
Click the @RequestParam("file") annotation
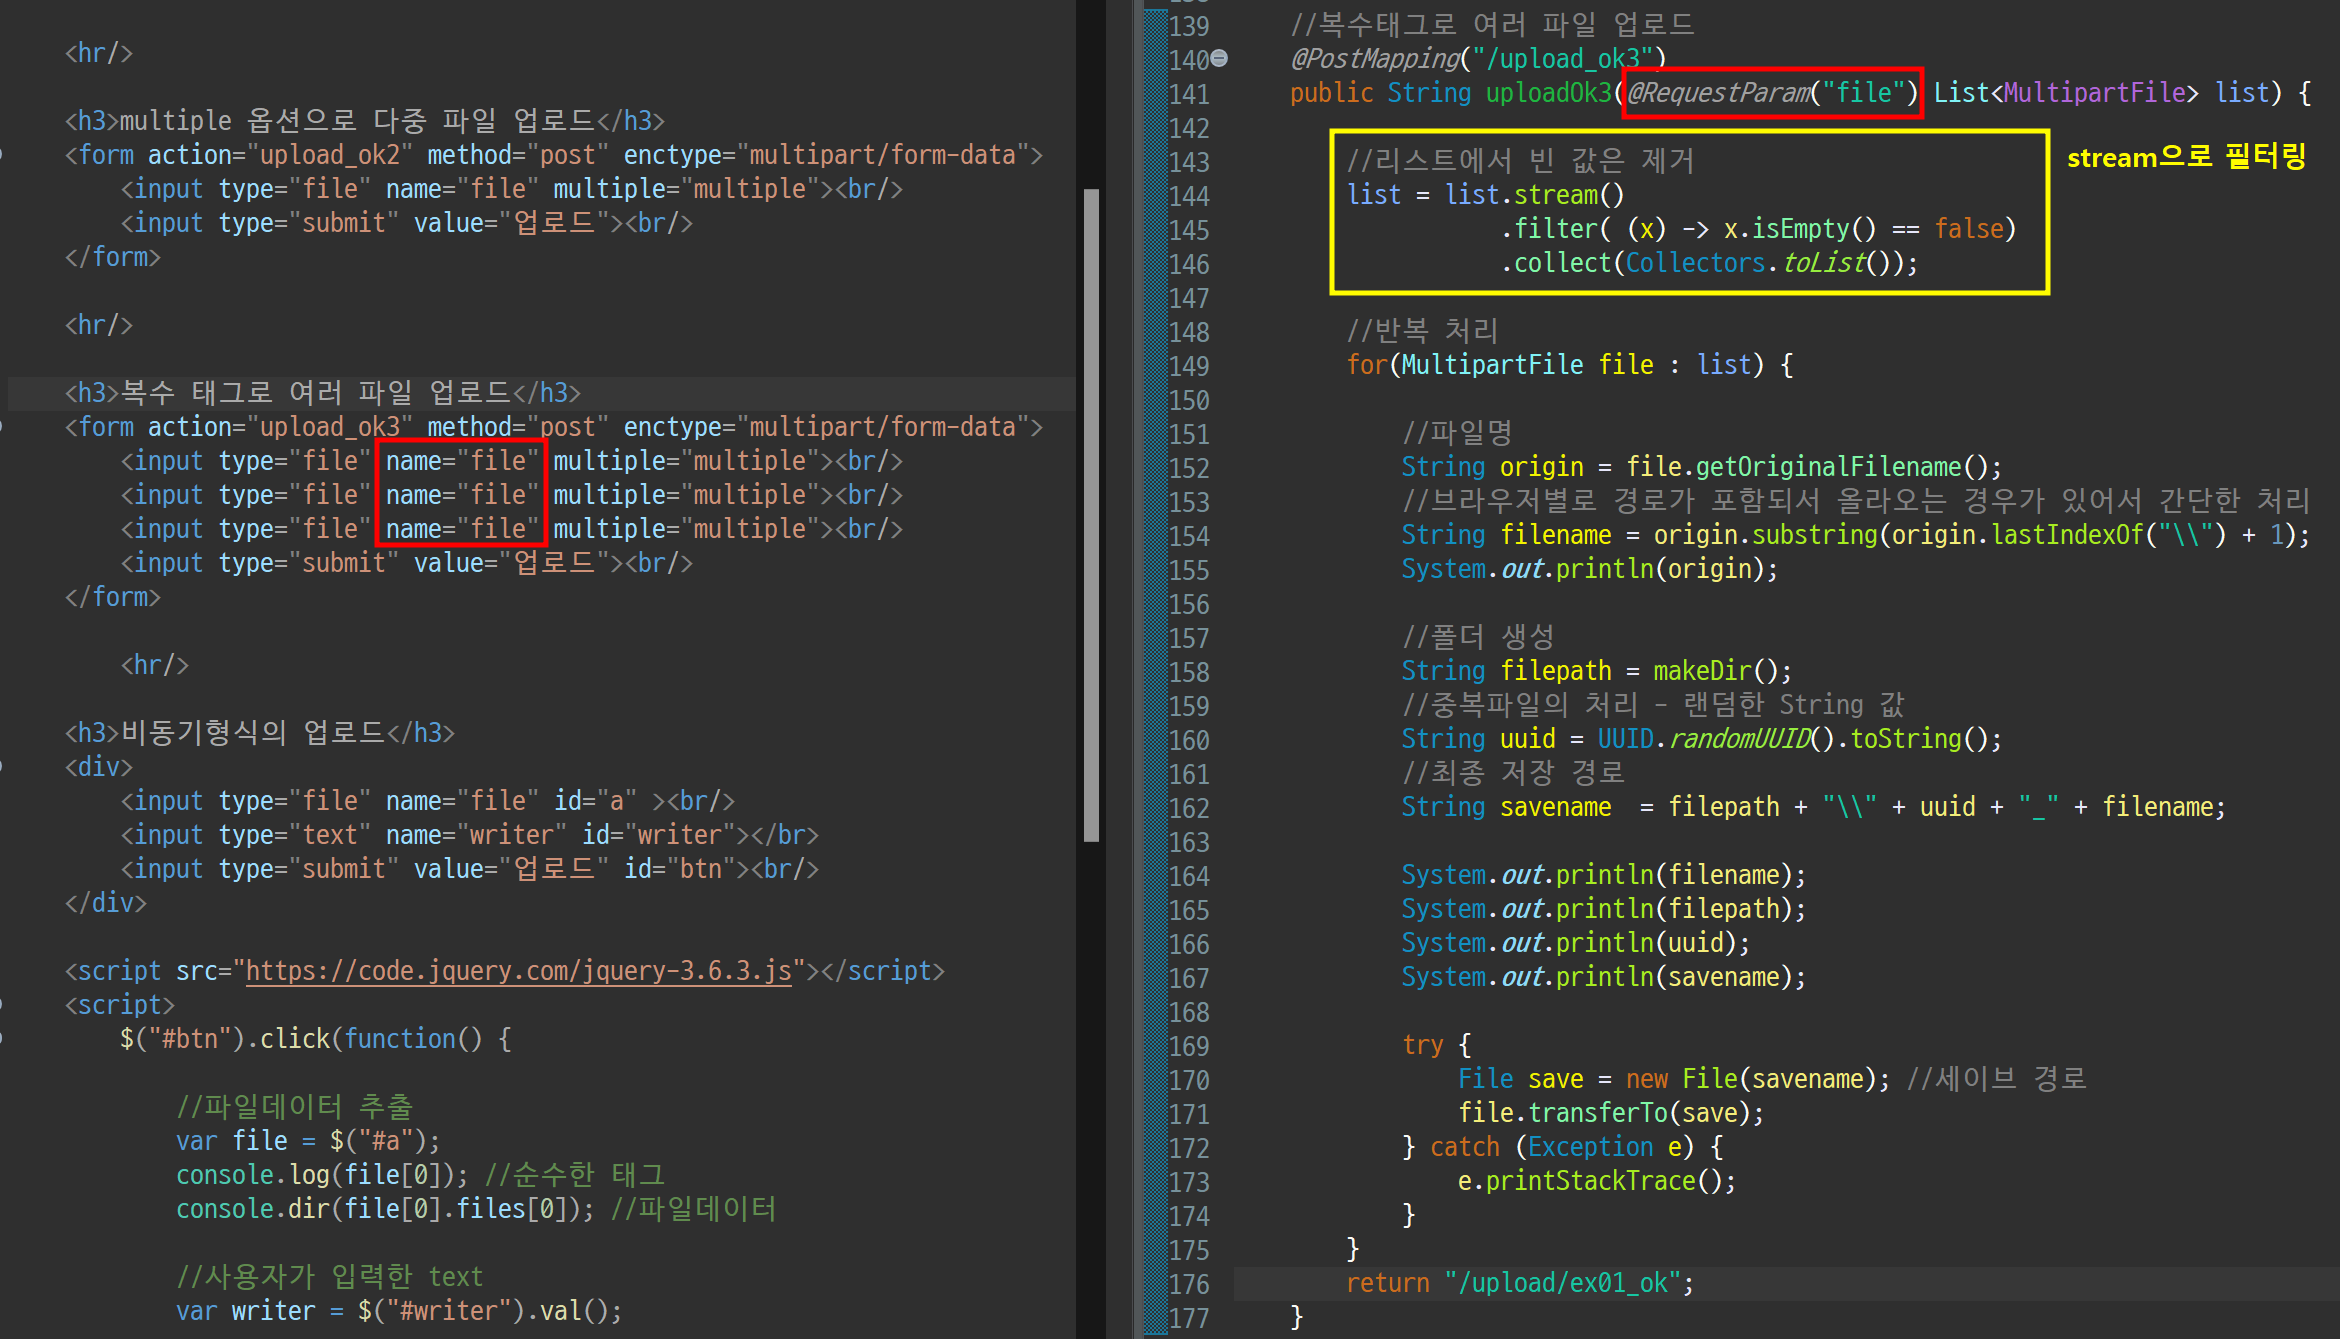click(x=1771, y=93)
